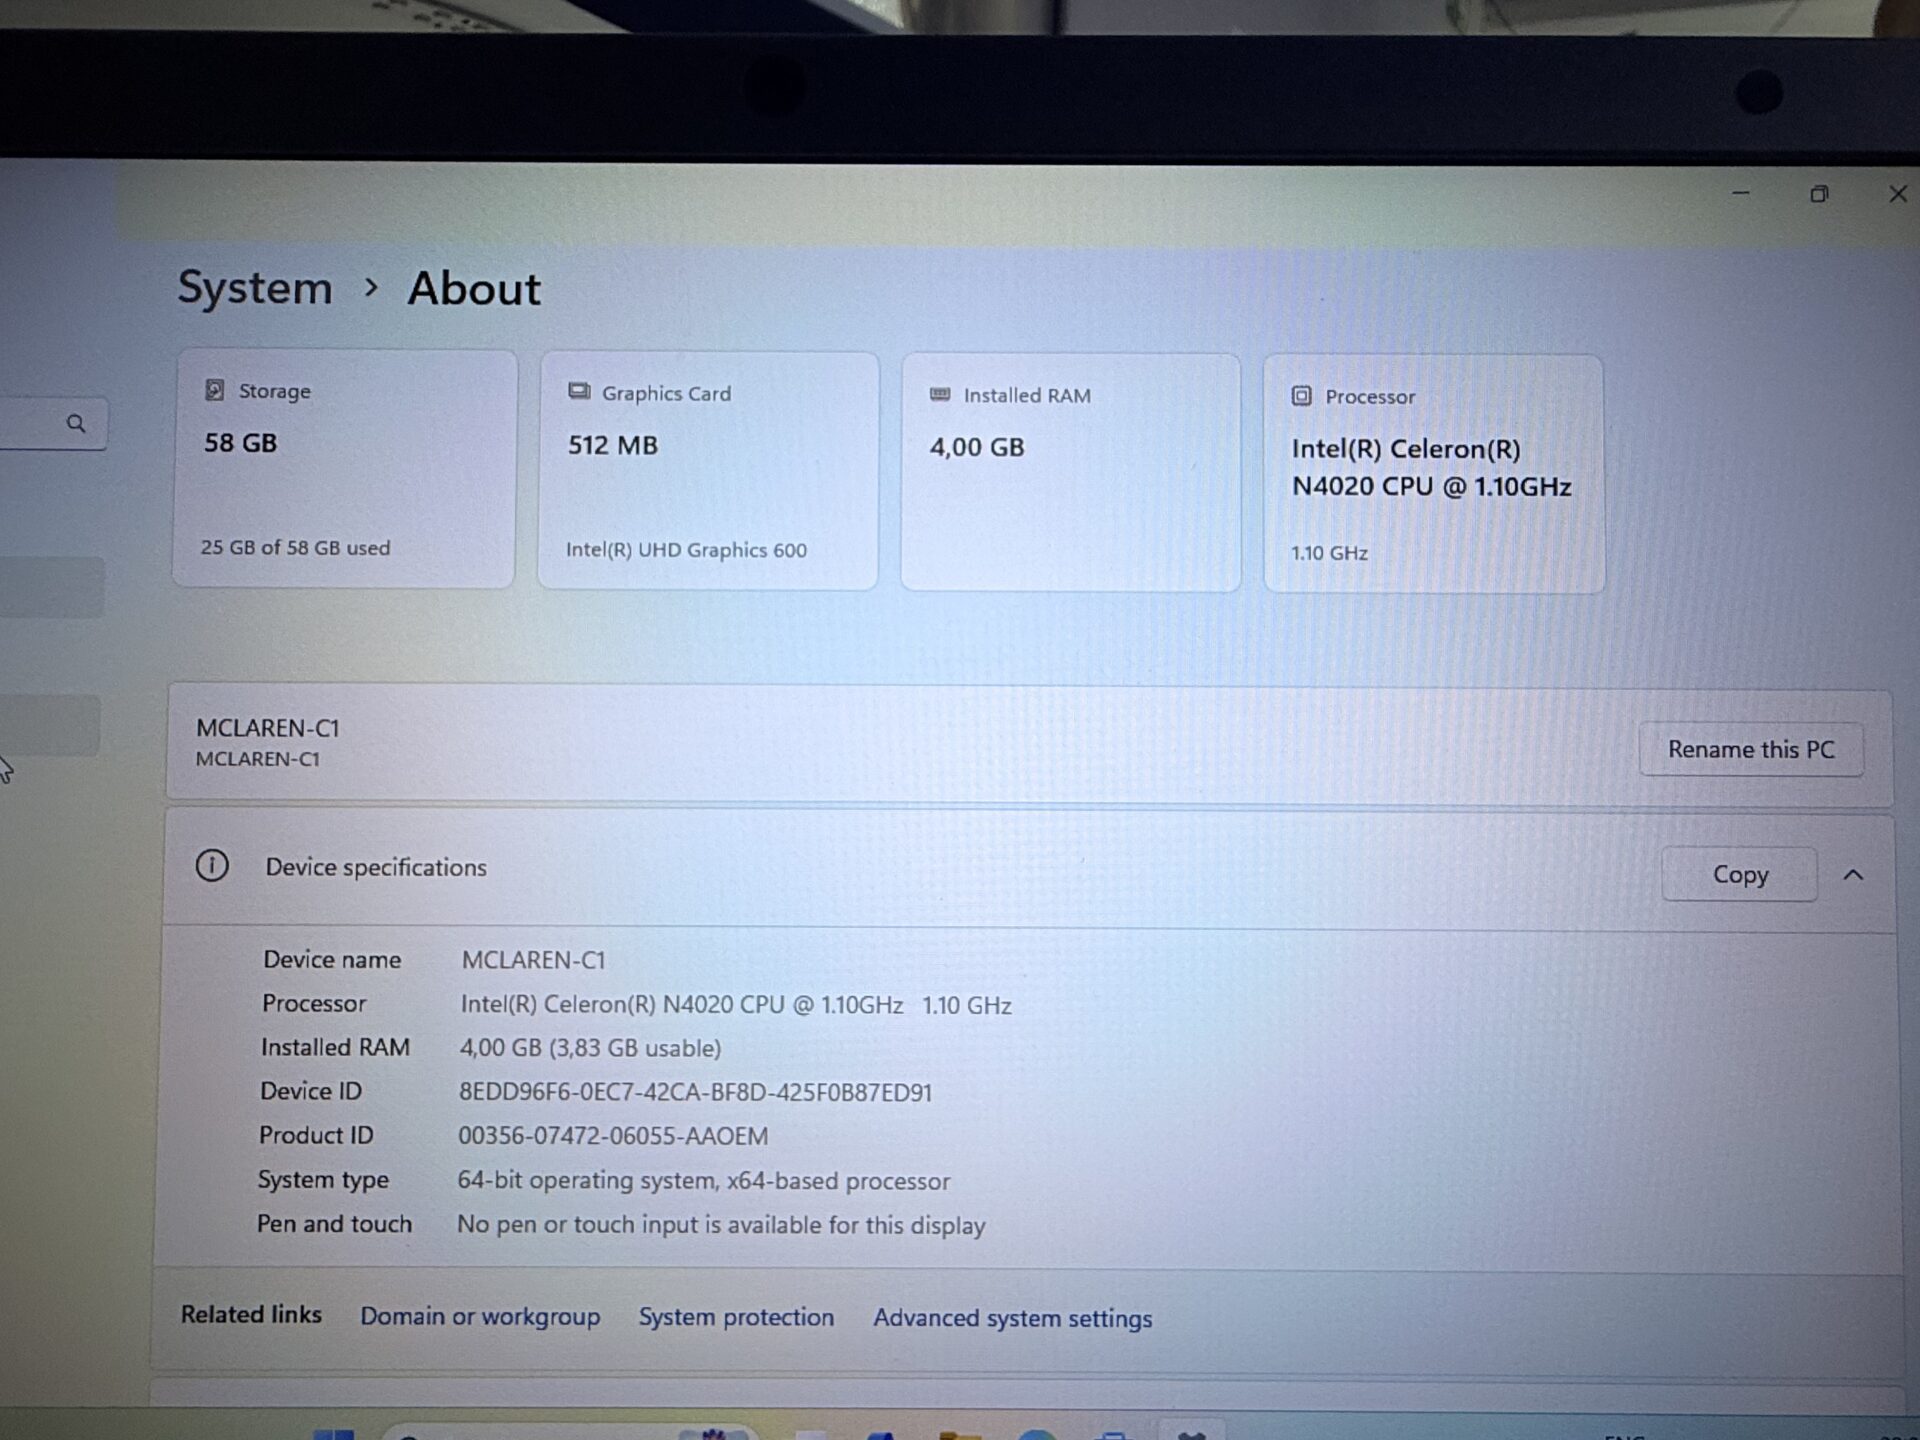Click the breadcrumb chevron after System

pyautogui.click(x=371, y=288)
